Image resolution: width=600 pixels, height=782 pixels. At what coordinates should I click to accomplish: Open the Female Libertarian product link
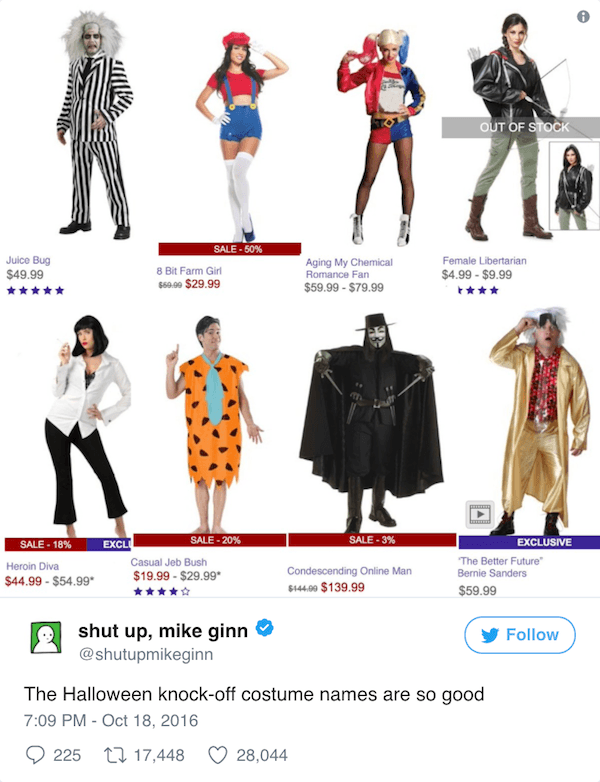484,260
